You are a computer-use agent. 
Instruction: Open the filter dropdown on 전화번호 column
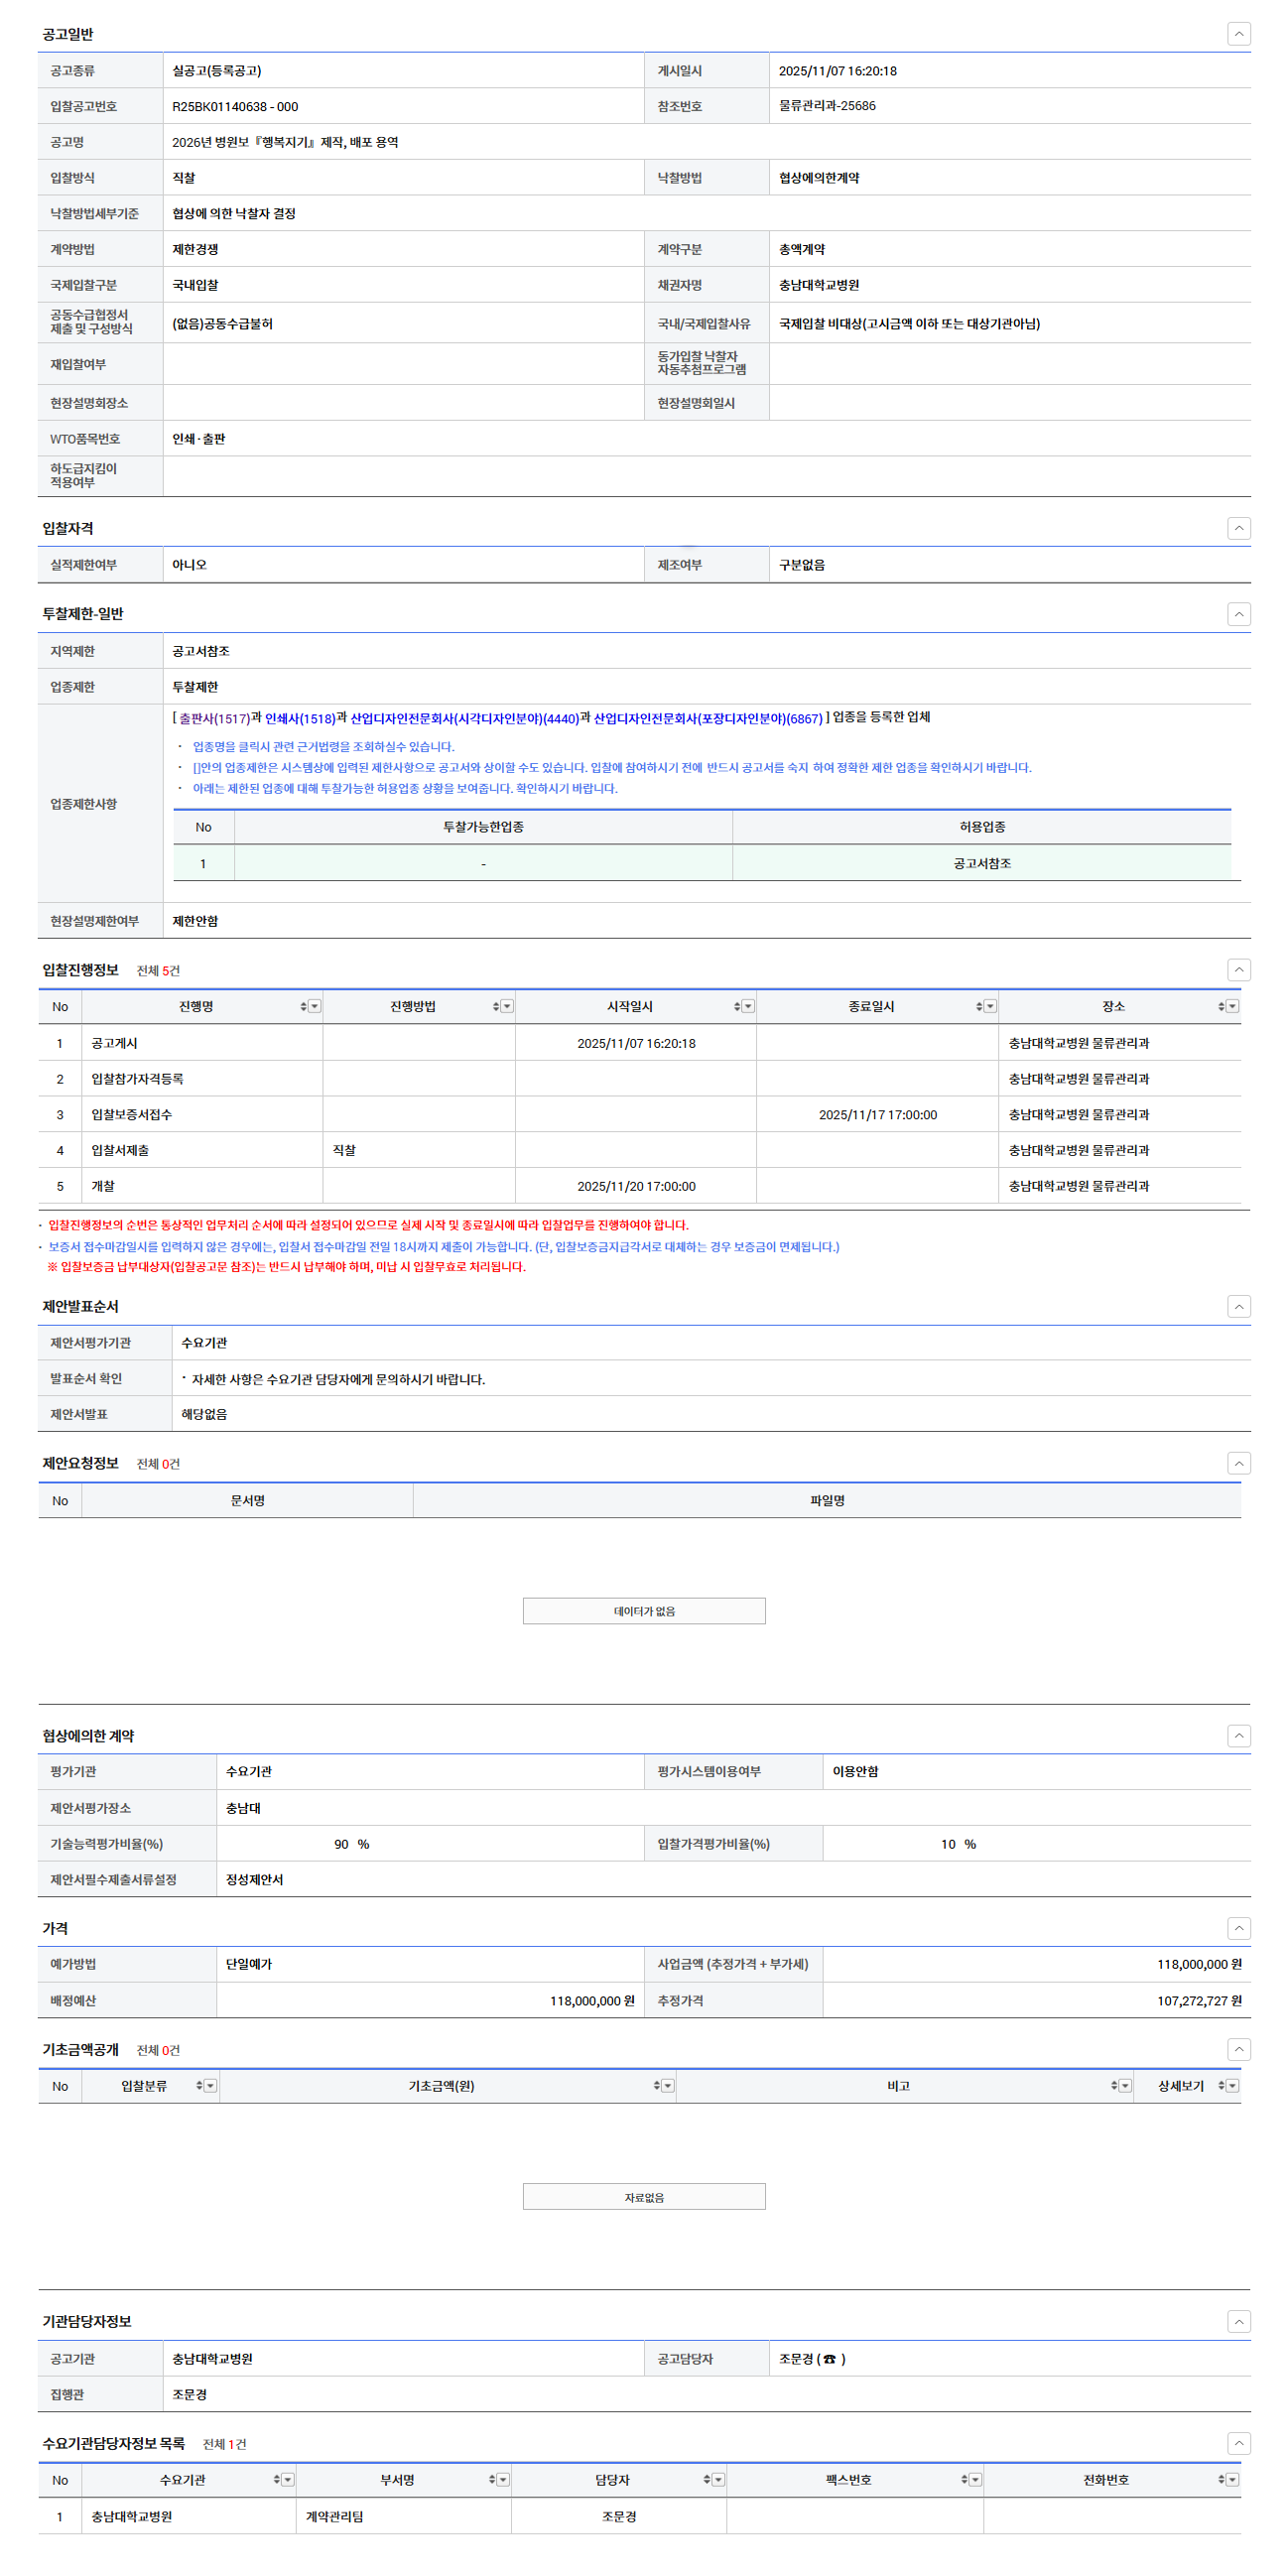tap(1232, 2480)
